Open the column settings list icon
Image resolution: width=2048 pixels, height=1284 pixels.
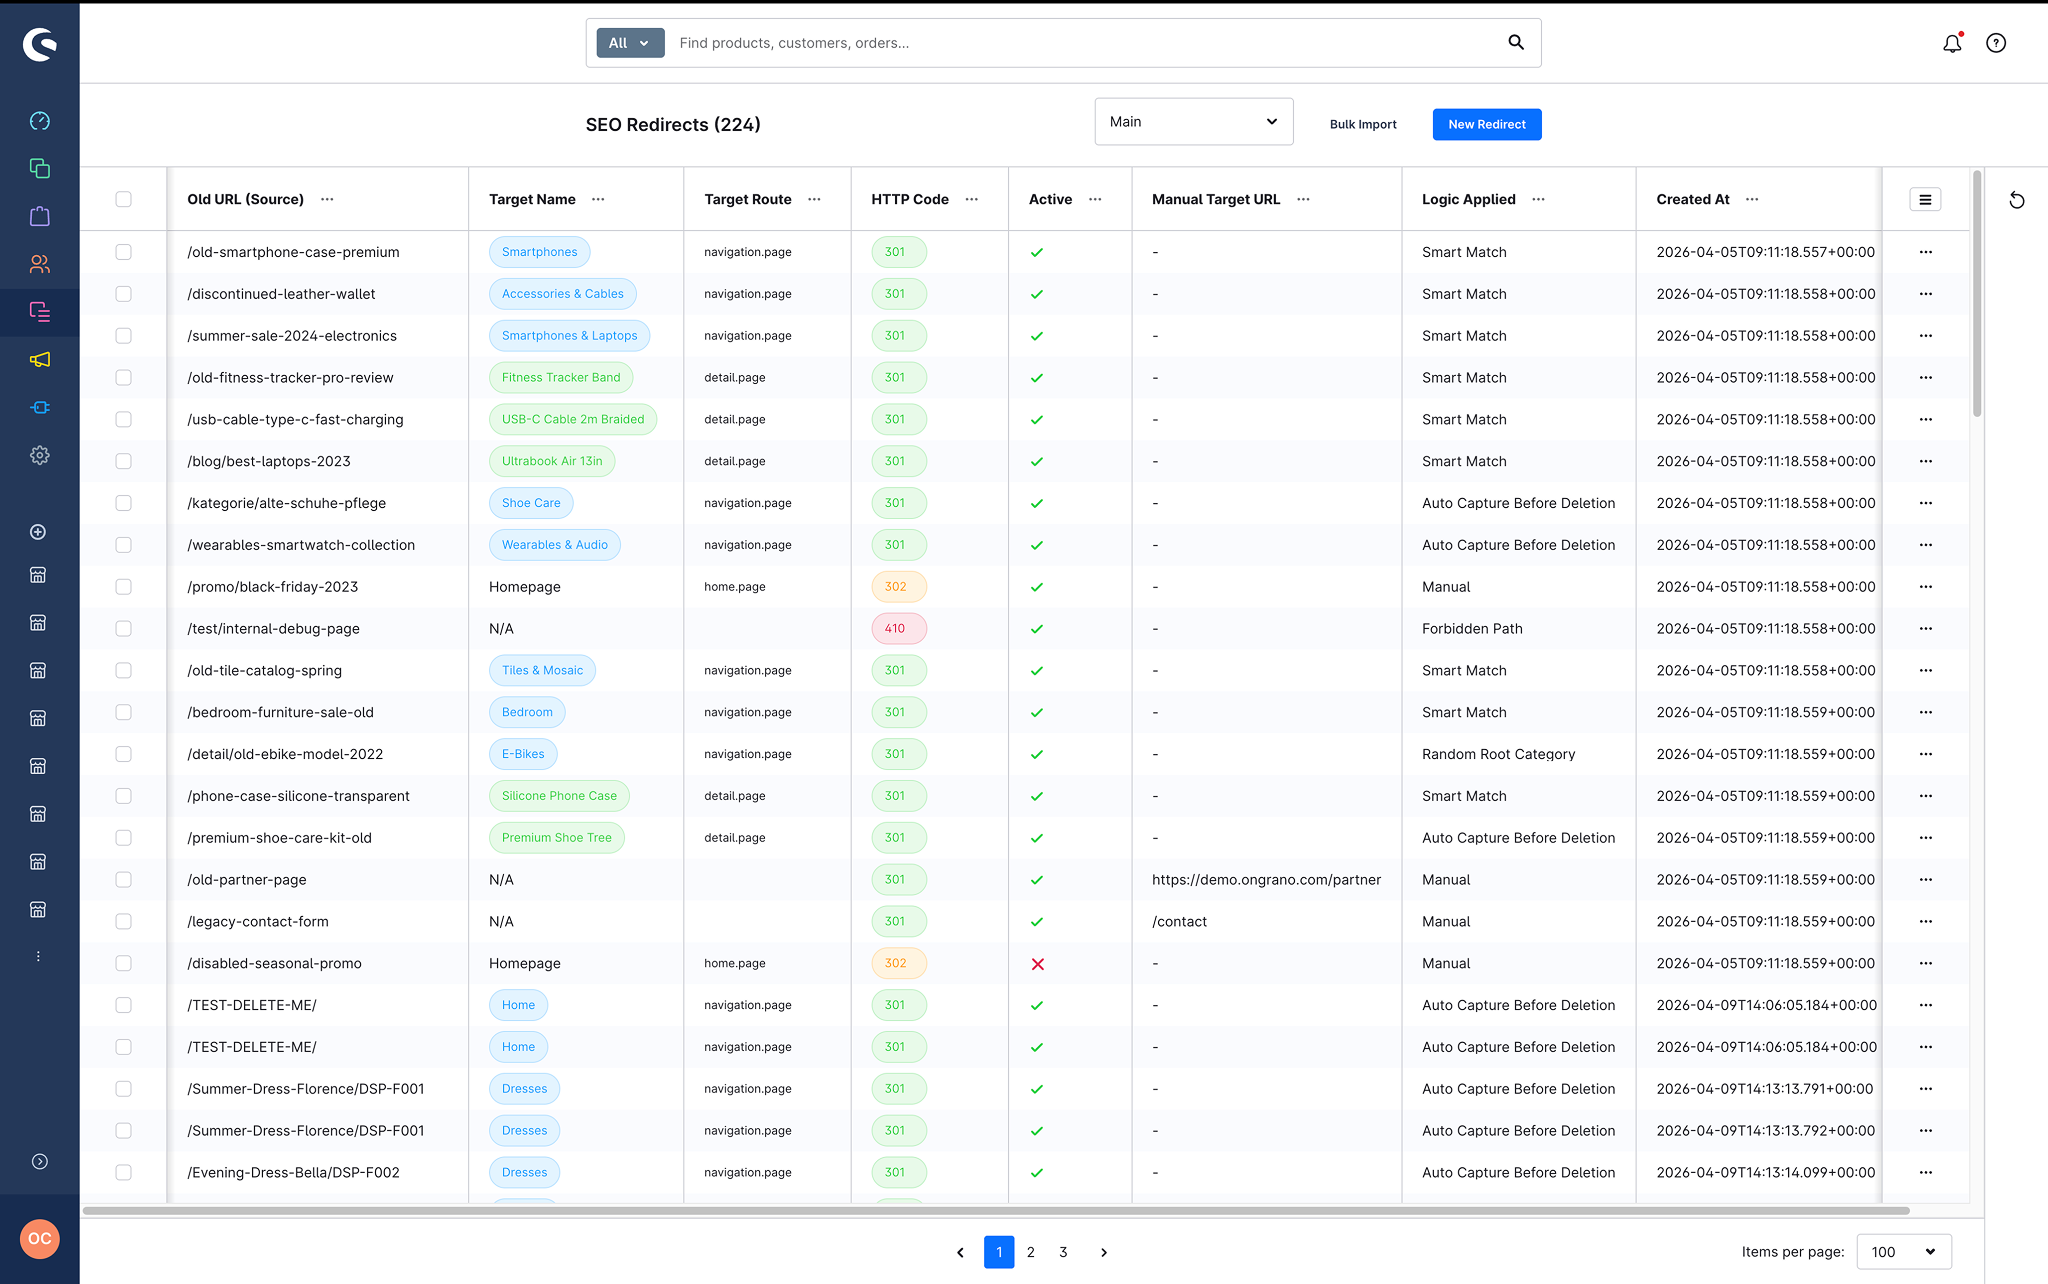1925,200
